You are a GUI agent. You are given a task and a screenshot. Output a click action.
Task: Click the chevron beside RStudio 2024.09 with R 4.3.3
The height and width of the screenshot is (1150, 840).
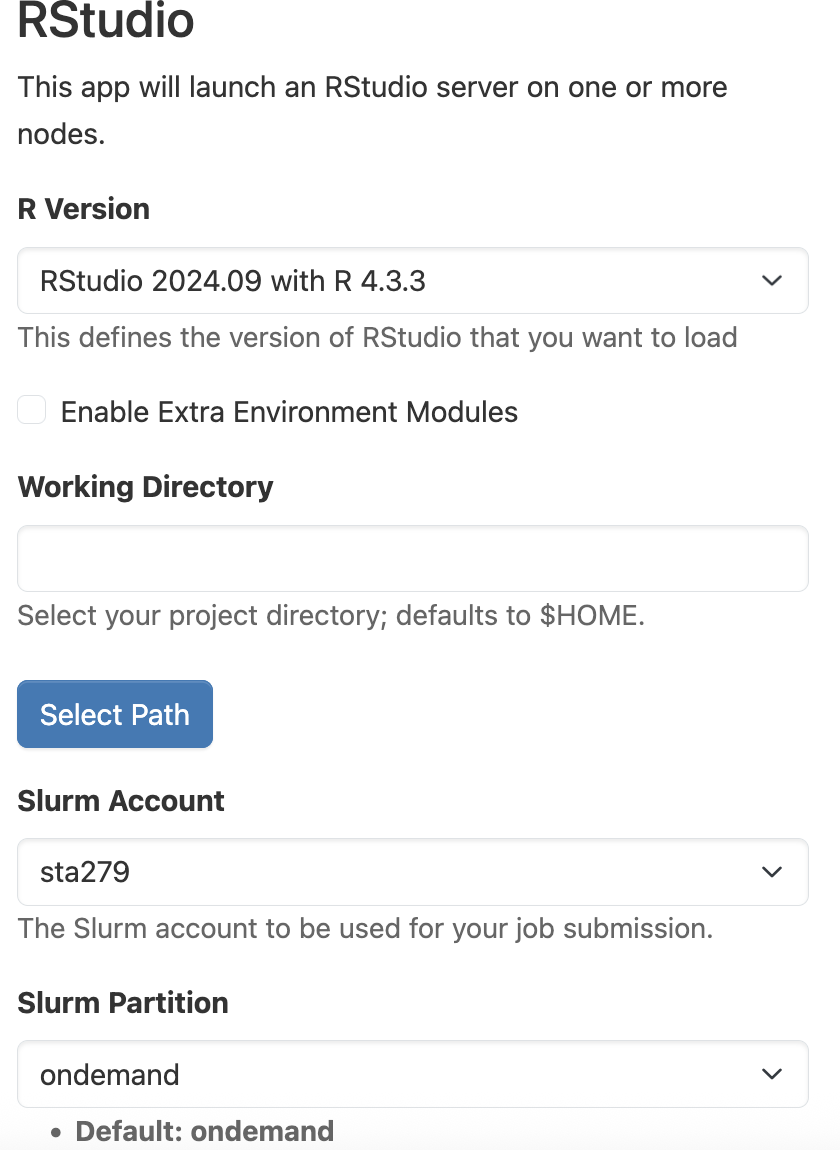coord(772,281)
